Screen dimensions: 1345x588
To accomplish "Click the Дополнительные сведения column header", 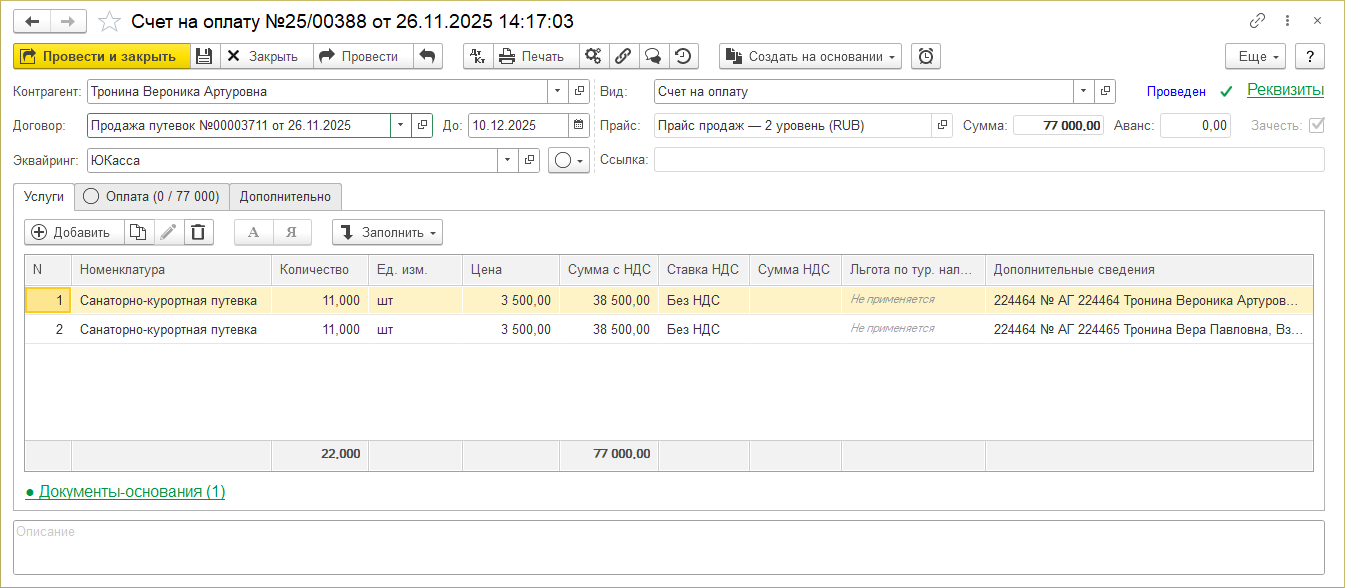I will [x=1149, y=269].
